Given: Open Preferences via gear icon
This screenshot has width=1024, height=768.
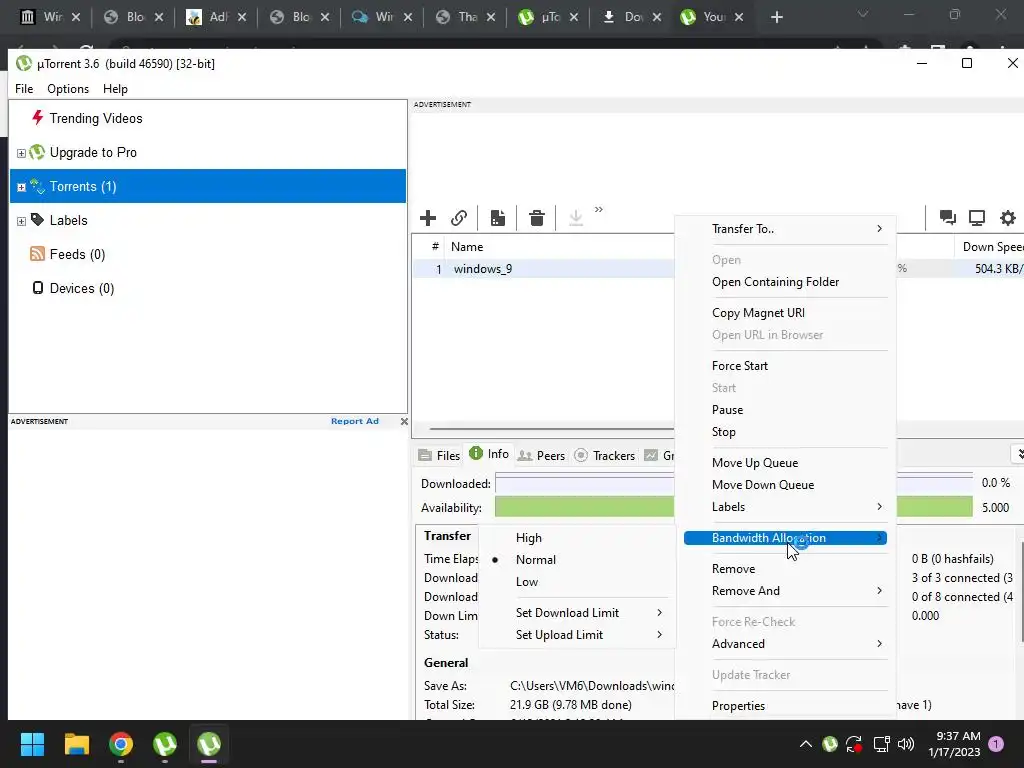Looking at the screenshot, I should click(x=1008, y=217).
